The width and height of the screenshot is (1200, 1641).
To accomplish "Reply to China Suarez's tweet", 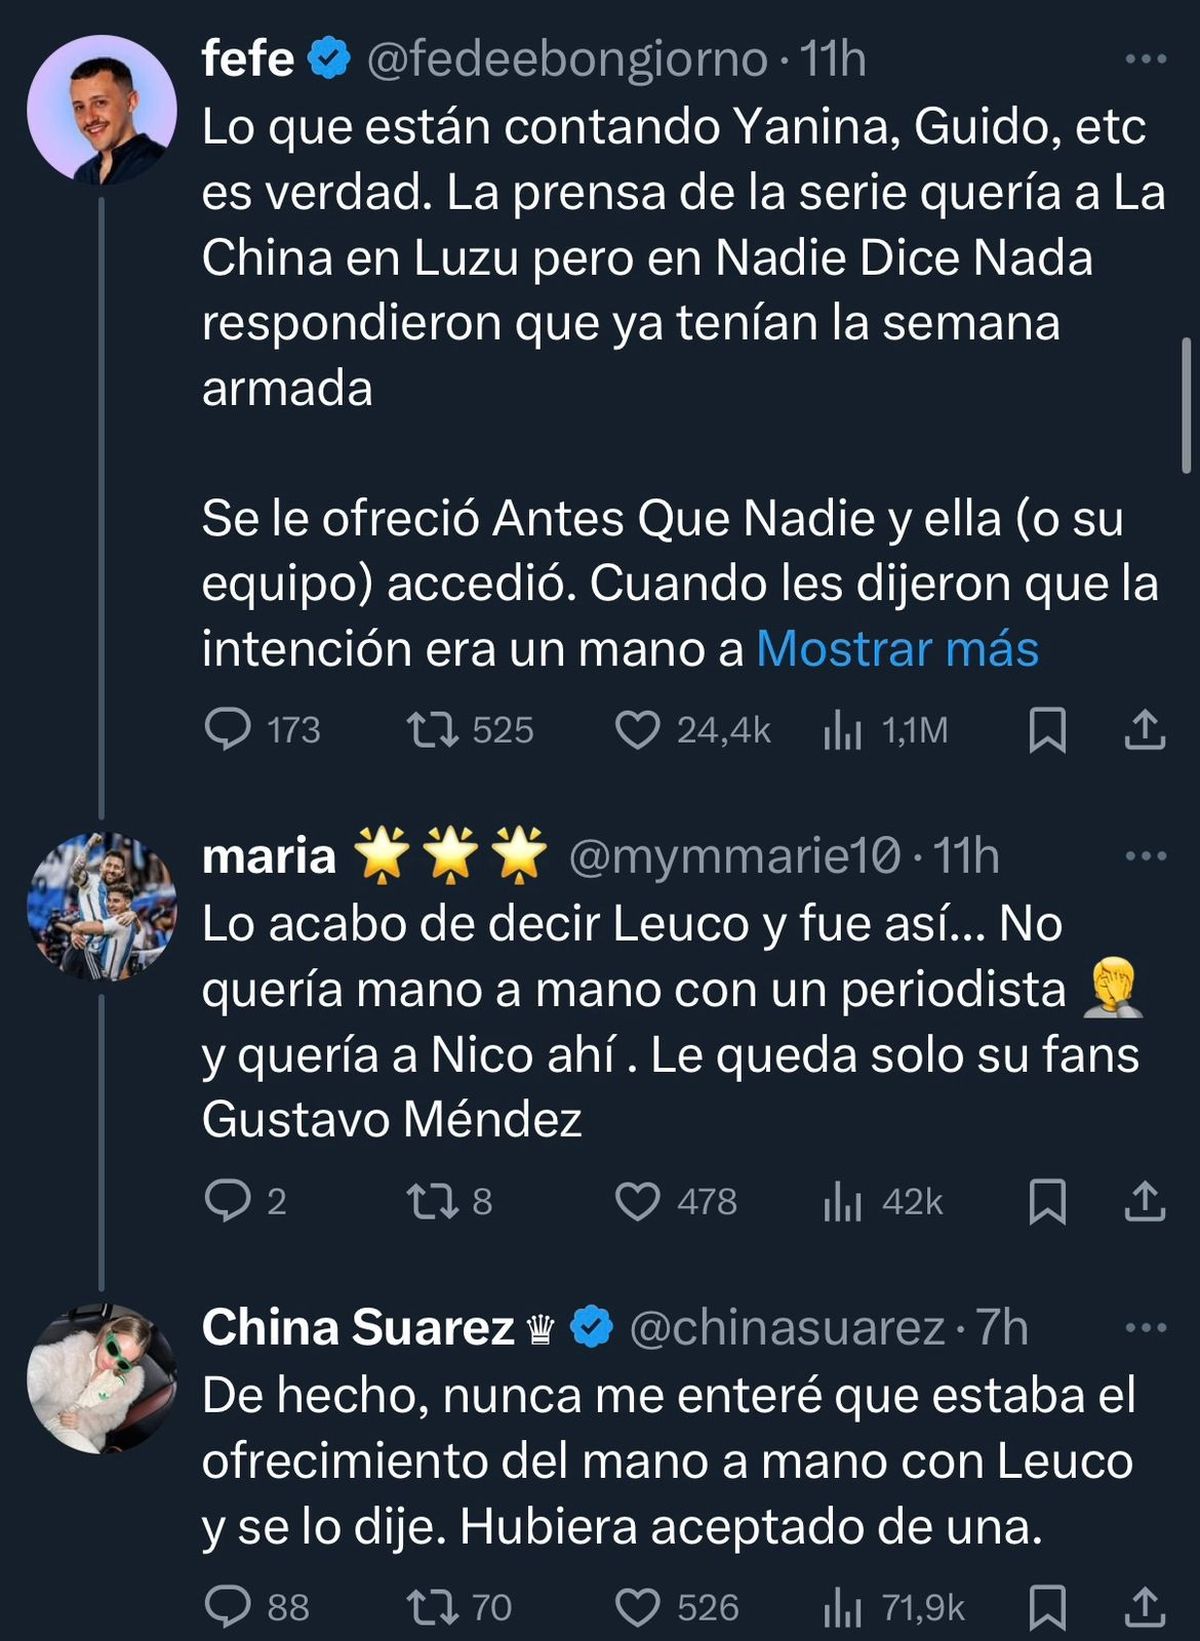I will point(228,1607).
